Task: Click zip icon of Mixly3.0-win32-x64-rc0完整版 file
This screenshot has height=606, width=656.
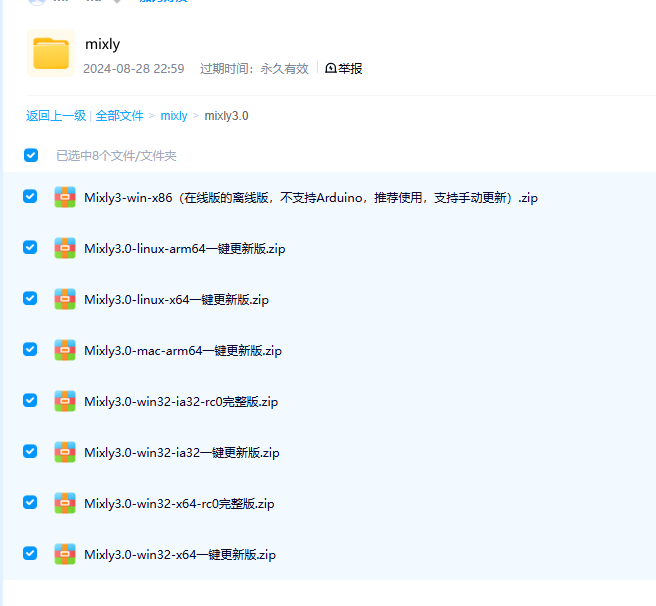Action: 65,503
